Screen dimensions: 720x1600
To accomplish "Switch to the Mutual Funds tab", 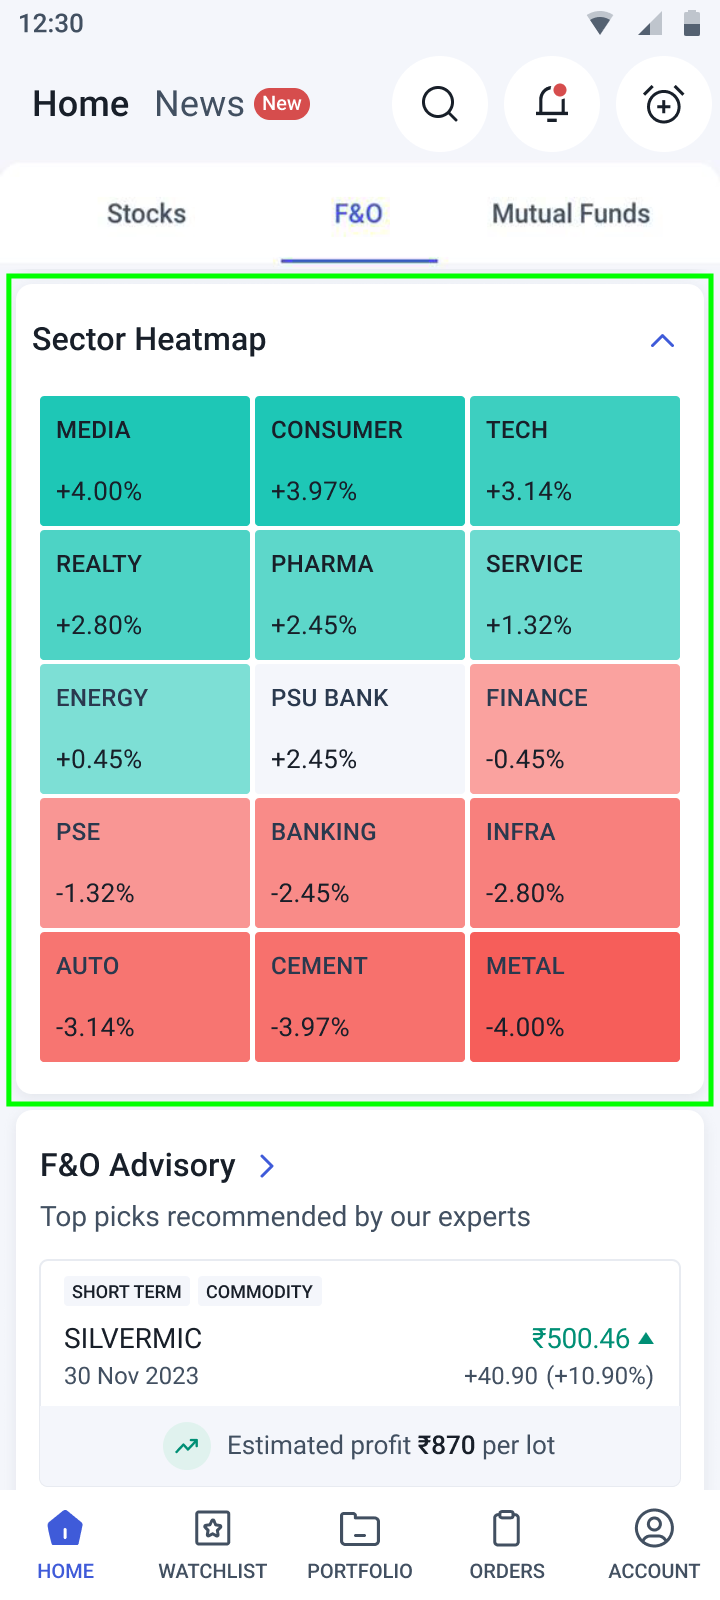I will point(571,214).
